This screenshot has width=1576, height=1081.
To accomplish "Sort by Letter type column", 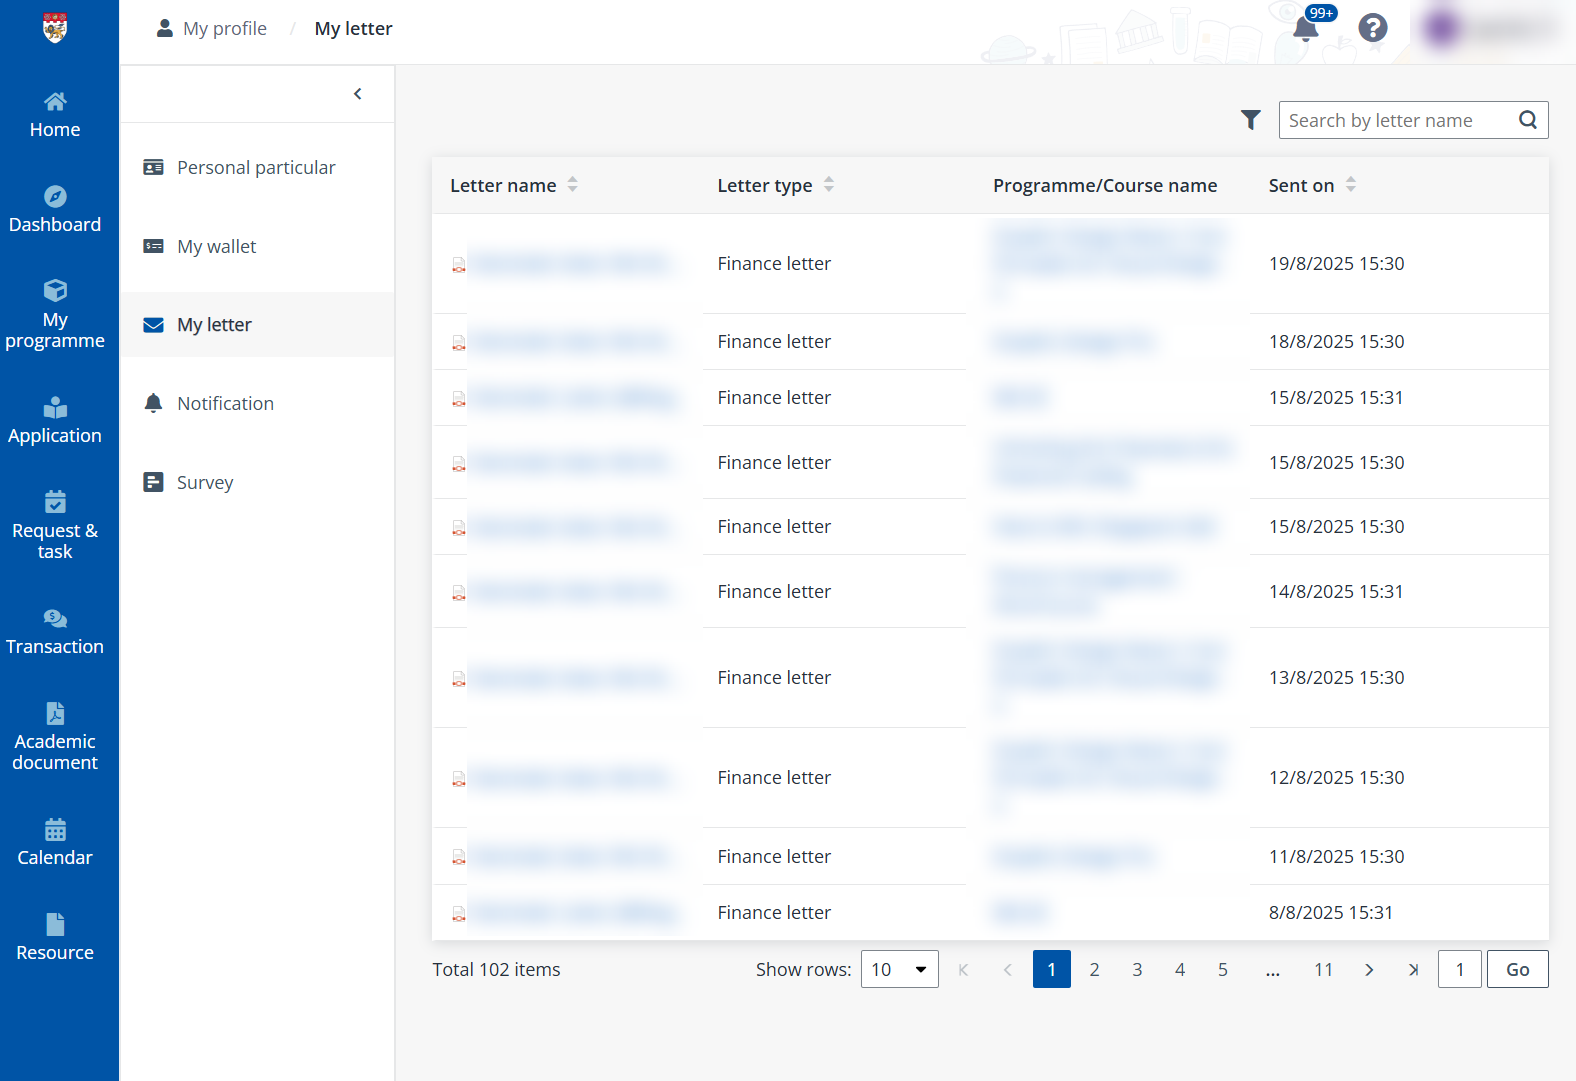I will (x=828, y=185).
